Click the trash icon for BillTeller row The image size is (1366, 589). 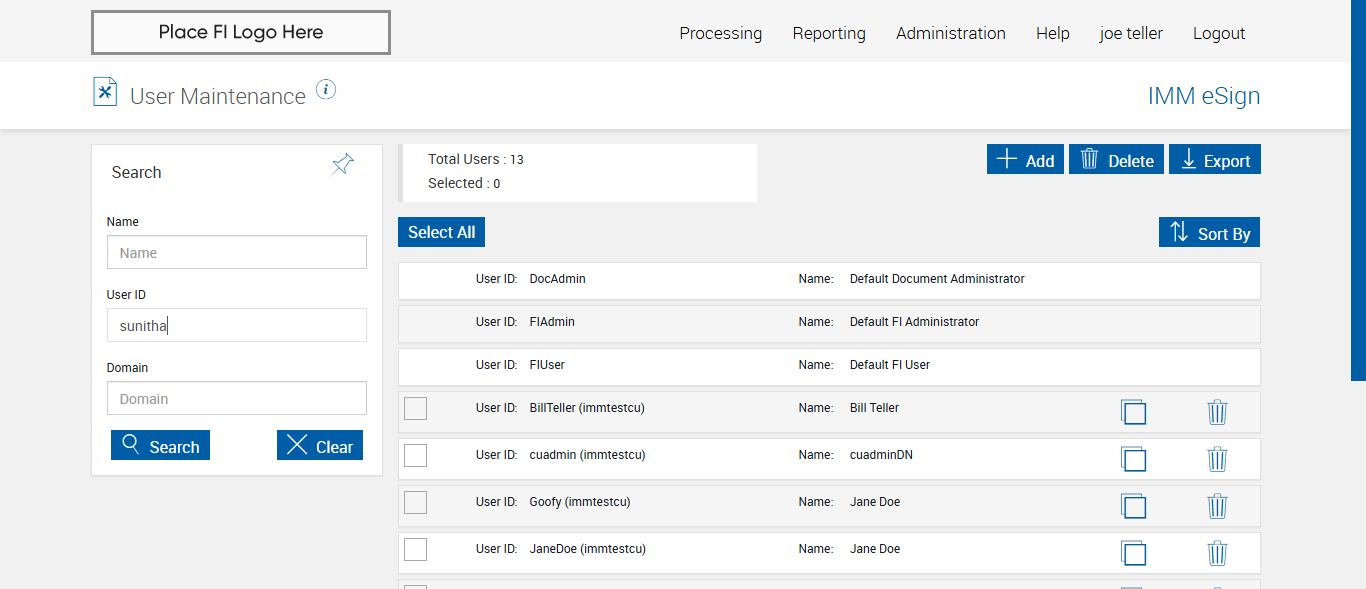pyautogui.click(x=1217, y=412)
